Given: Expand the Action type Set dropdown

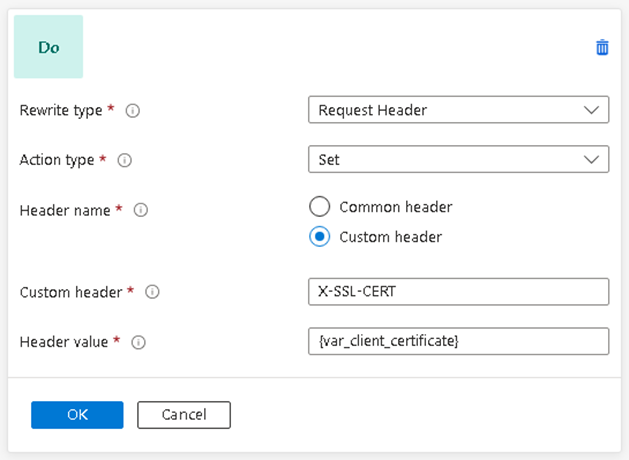Looking at the screenshot, I should coord(458,159).
